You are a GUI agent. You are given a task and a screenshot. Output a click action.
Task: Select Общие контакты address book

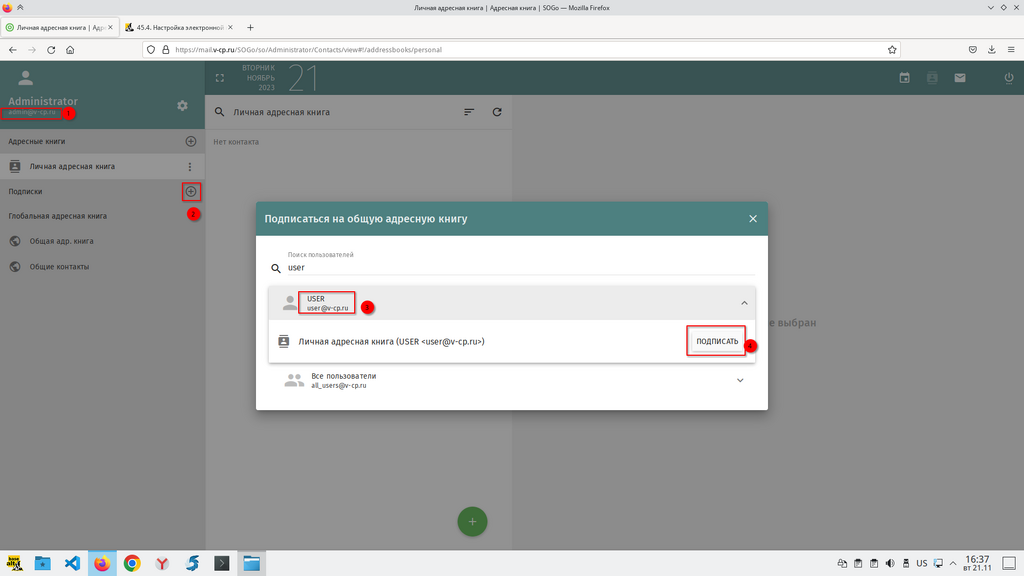tap(59, 267)
